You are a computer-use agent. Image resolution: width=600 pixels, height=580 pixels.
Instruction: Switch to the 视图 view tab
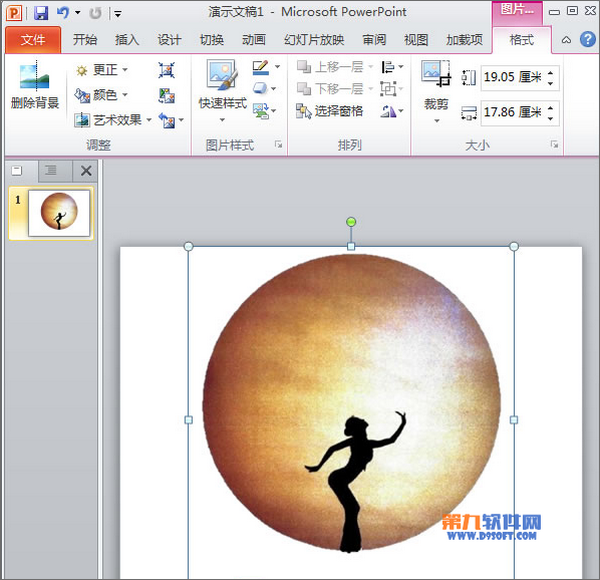pos(416,40)
